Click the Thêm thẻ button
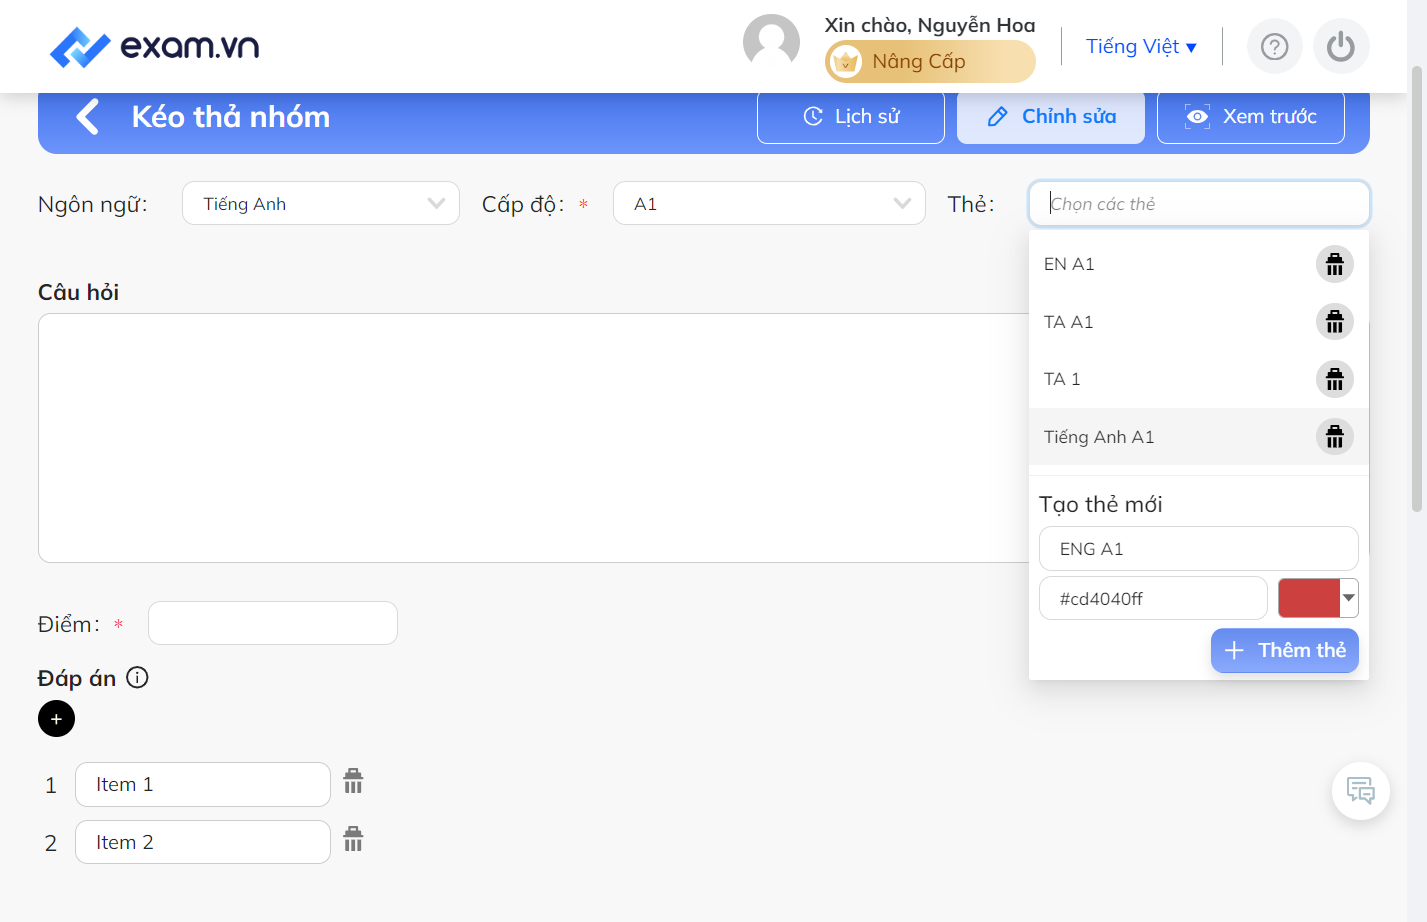 [x=1285, y=650]
